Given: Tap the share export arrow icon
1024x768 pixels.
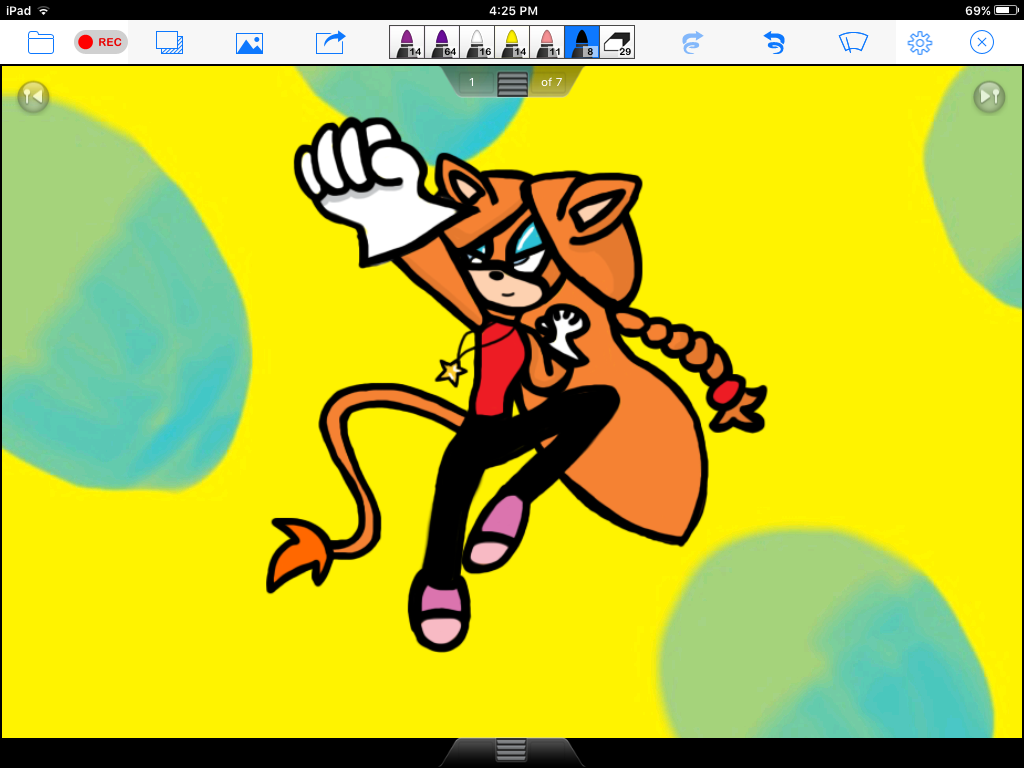Looking at the screenshot, I should click(x=330, y=42).
